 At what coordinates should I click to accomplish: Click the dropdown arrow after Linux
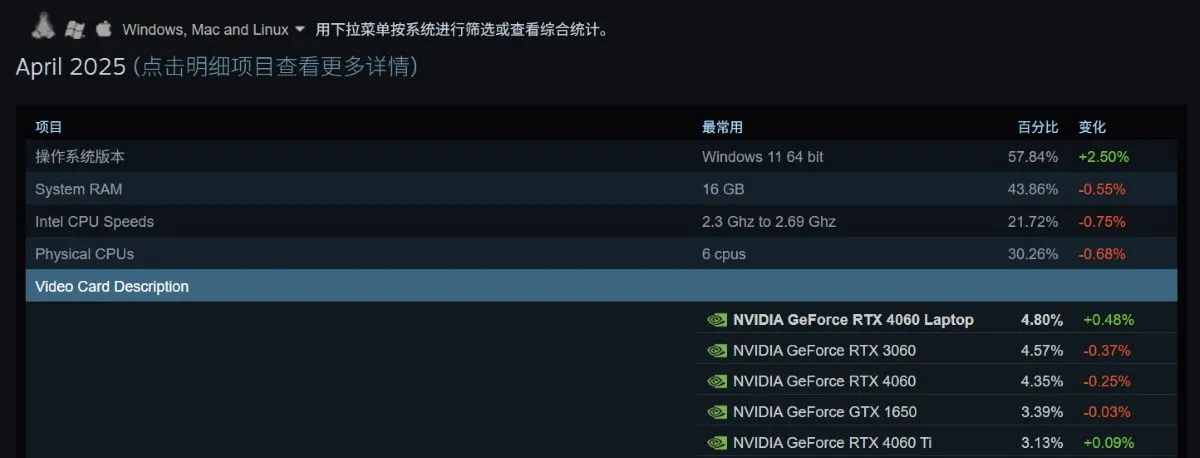299,29
